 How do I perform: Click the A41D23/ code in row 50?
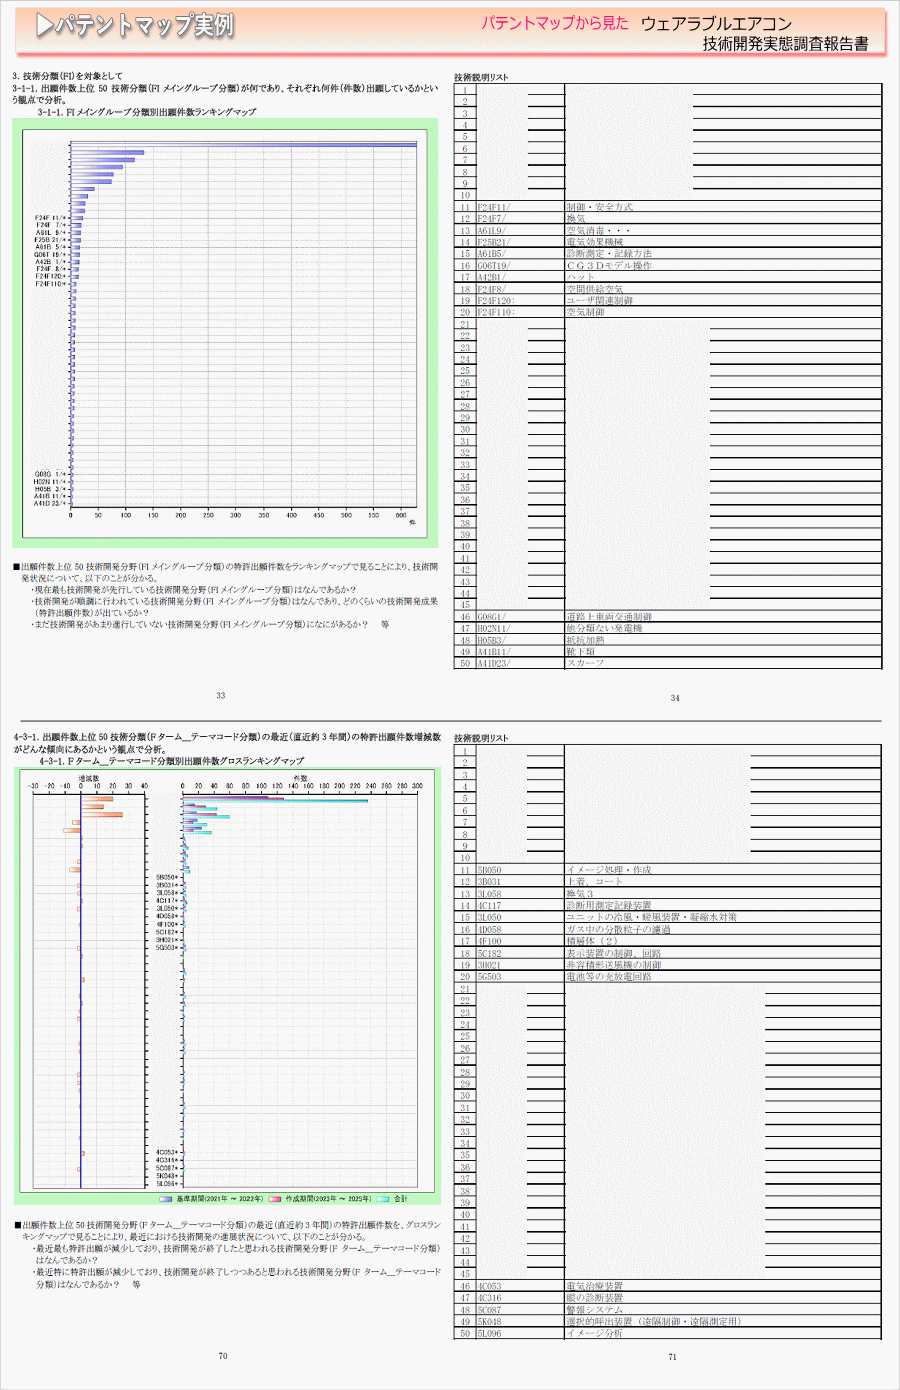493,663
